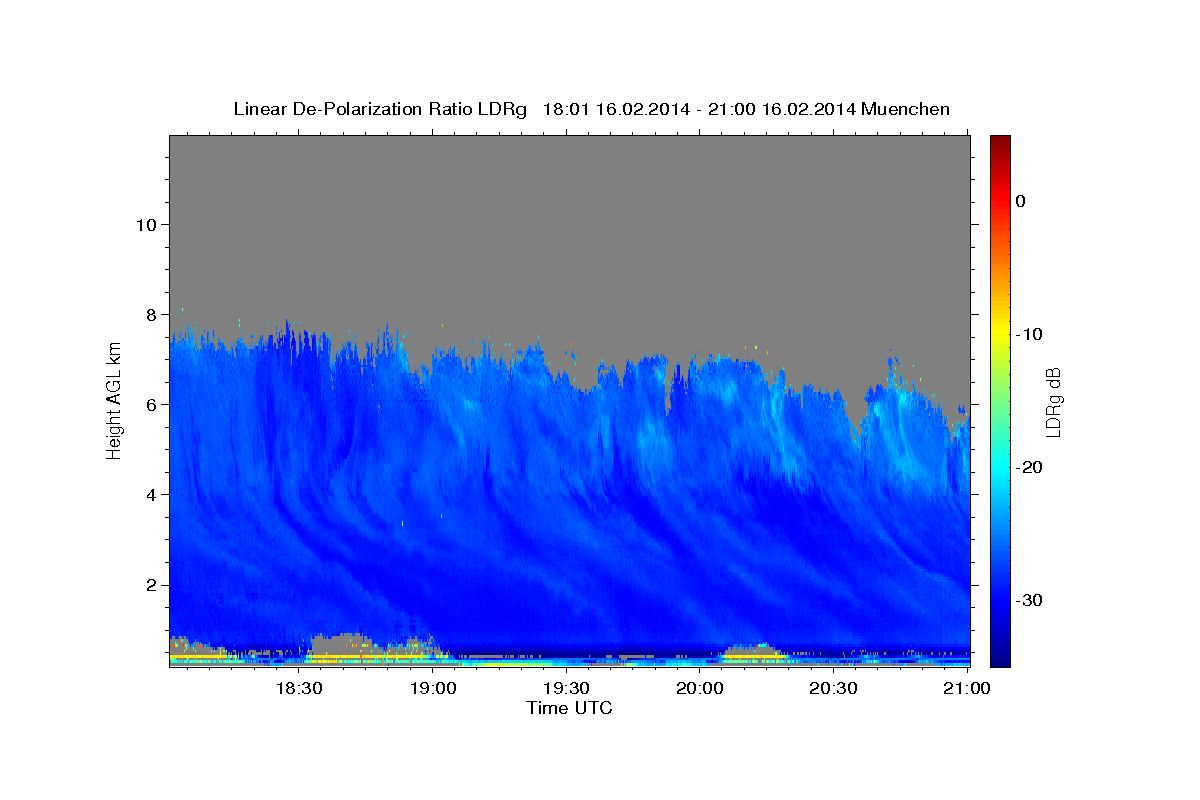Click the height tick label '2'
Viewport: 1200px width, 800px height.
click(150, 585)
